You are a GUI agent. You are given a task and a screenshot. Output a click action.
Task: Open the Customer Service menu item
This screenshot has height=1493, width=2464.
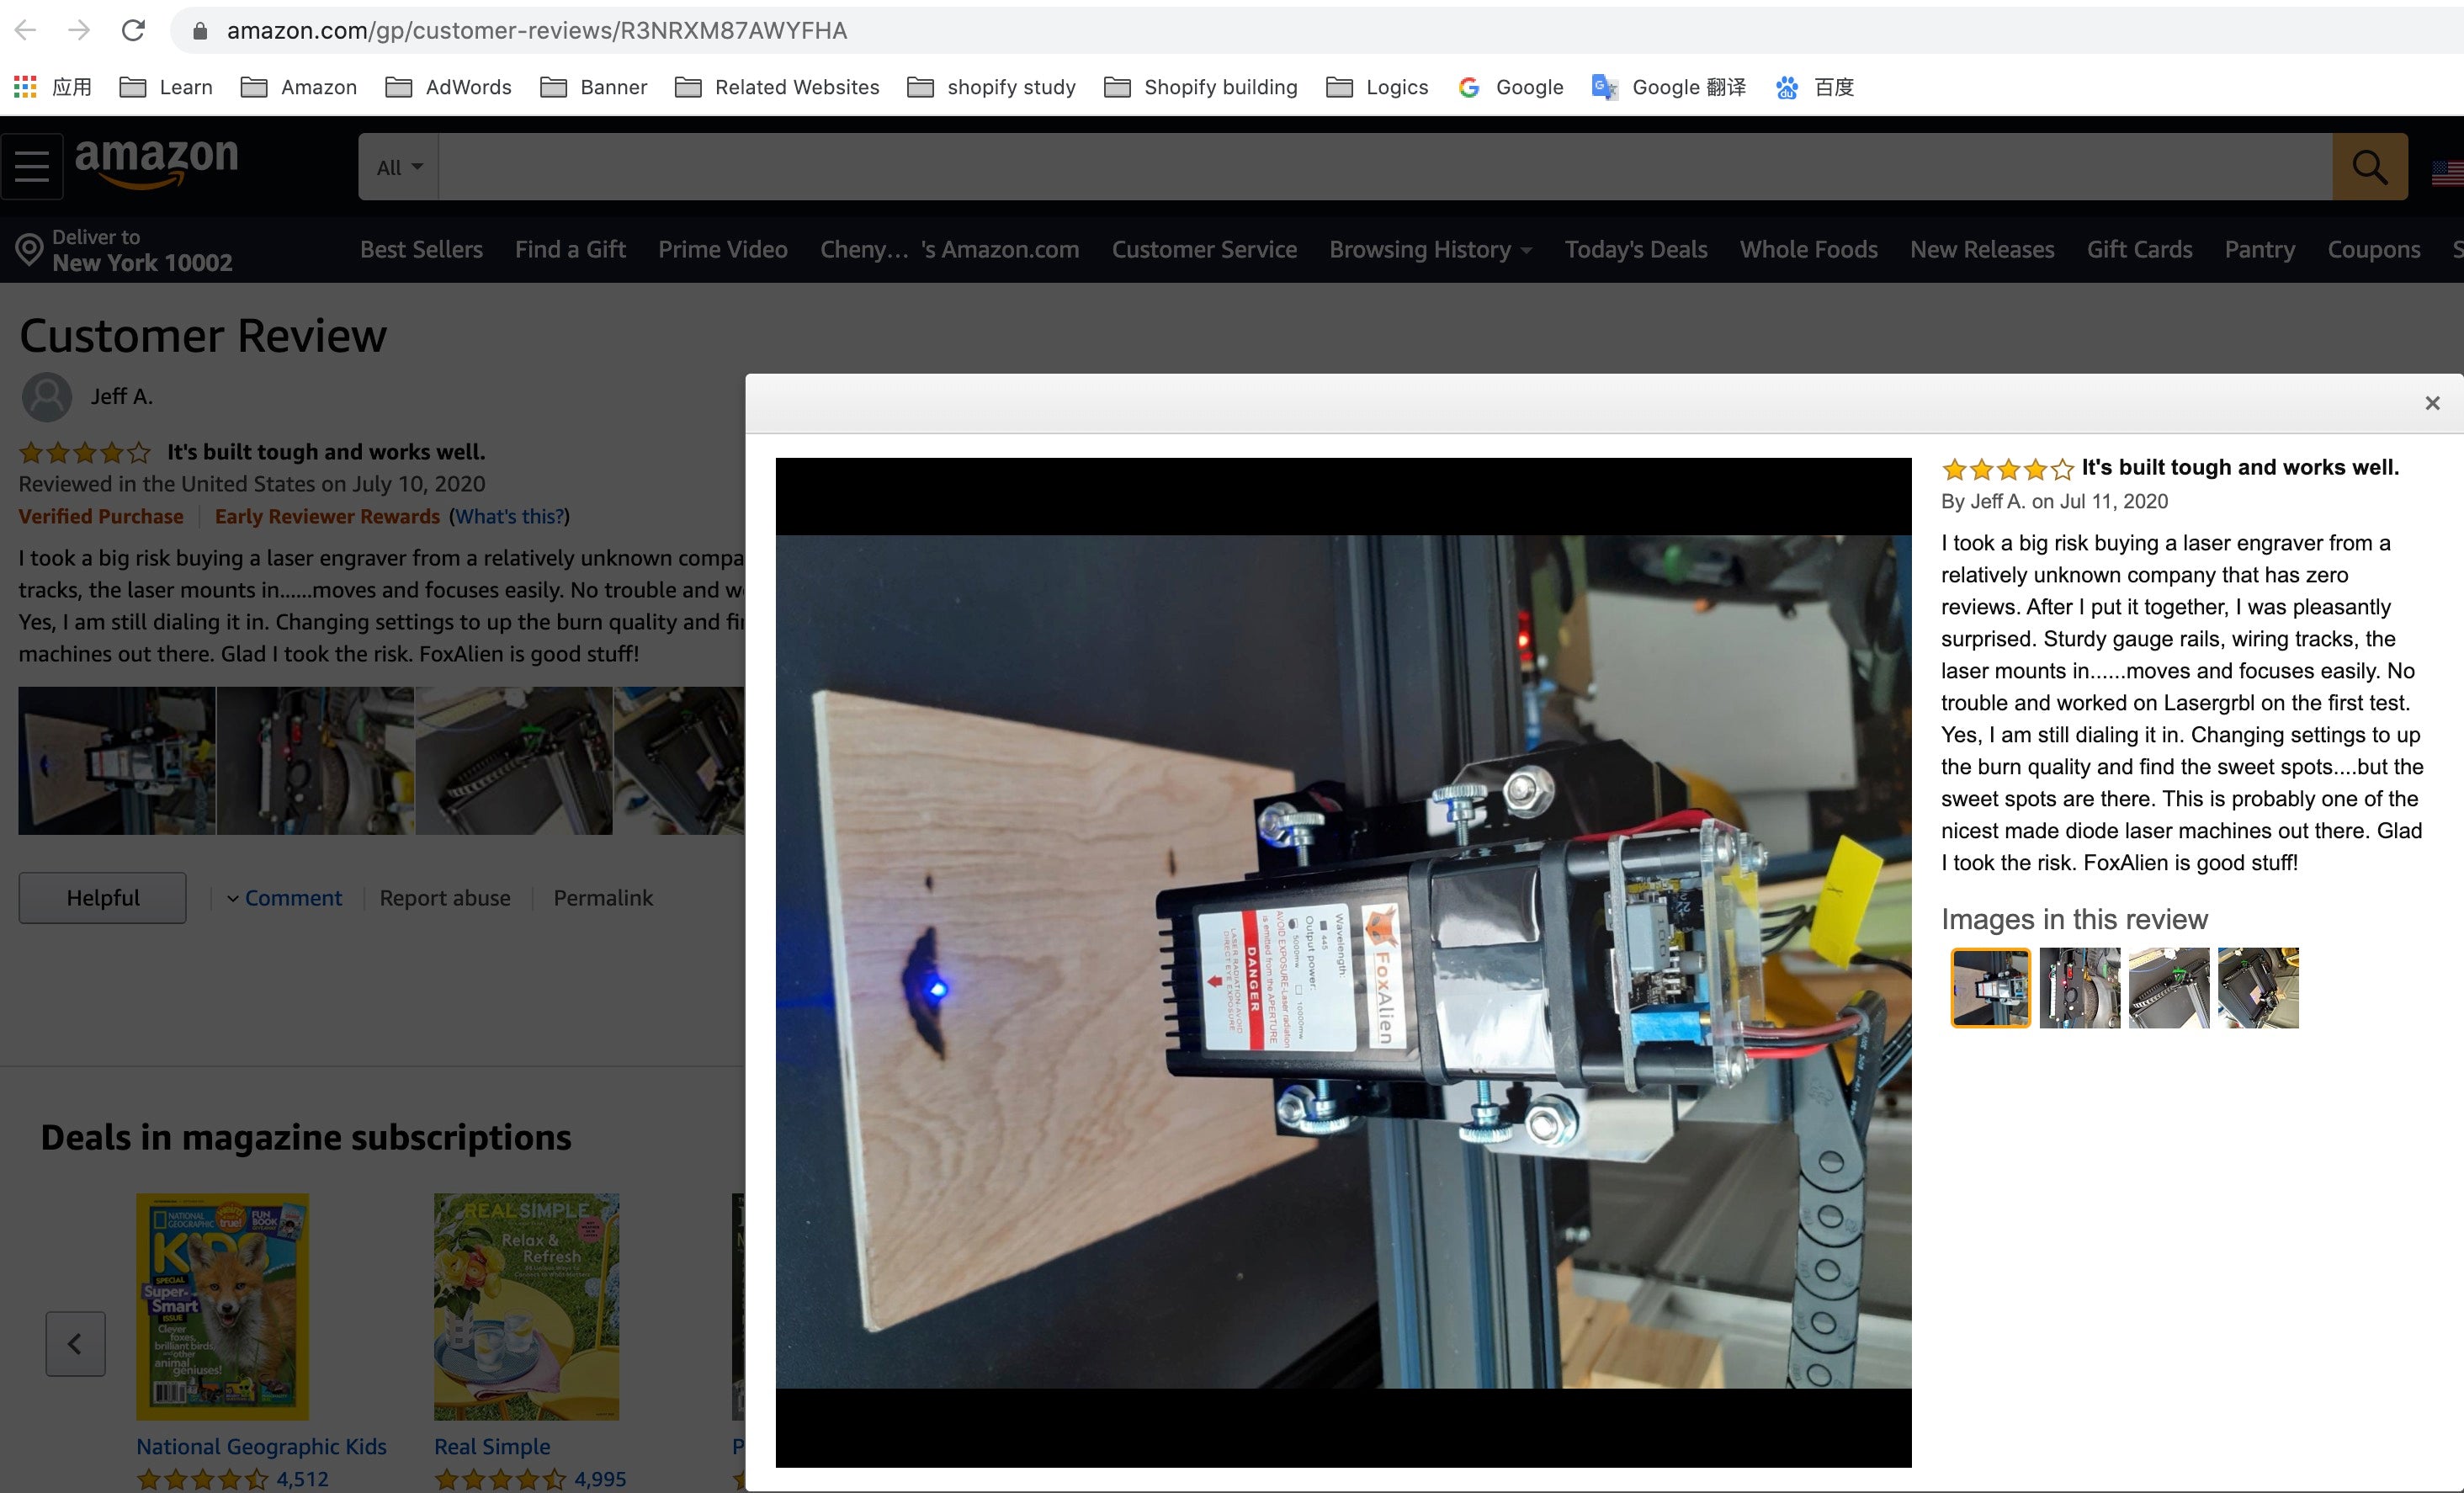click(1204, 250)
